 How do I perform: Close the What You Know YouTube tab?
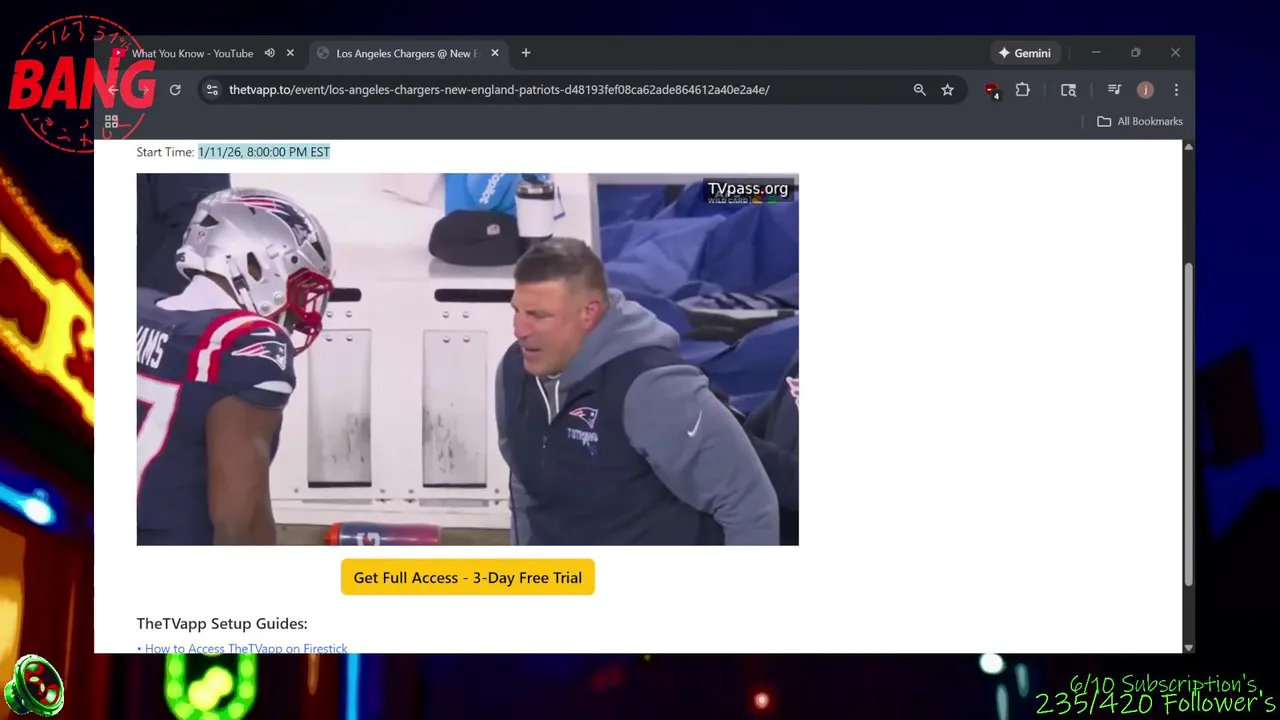click(290, 53)
